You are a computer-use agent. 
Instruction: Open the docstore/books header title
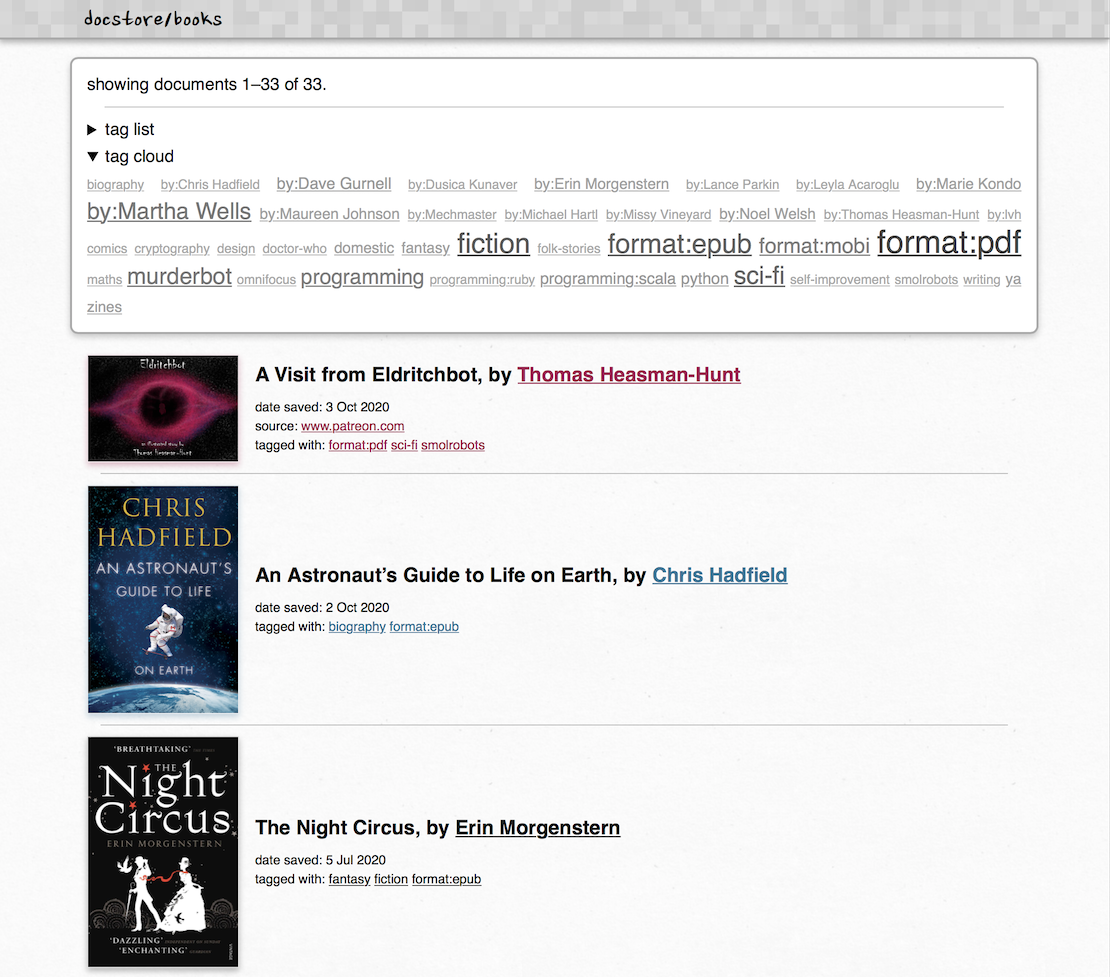click(x=153, y=18)
